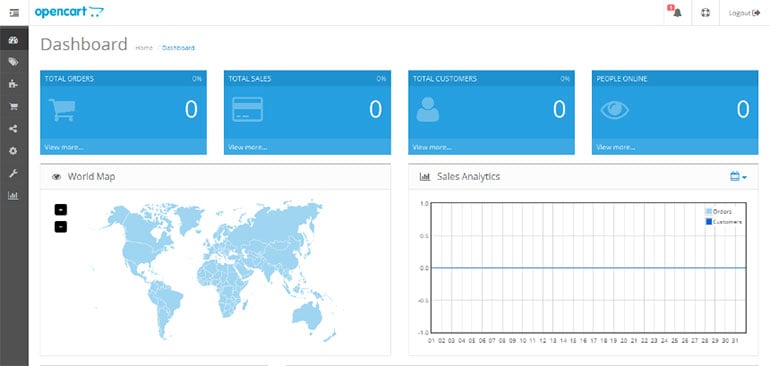The height and width of the screenshot is (366, 770).
Task: Click the eye icon in People Online
Action: click(x=614, y=110)
